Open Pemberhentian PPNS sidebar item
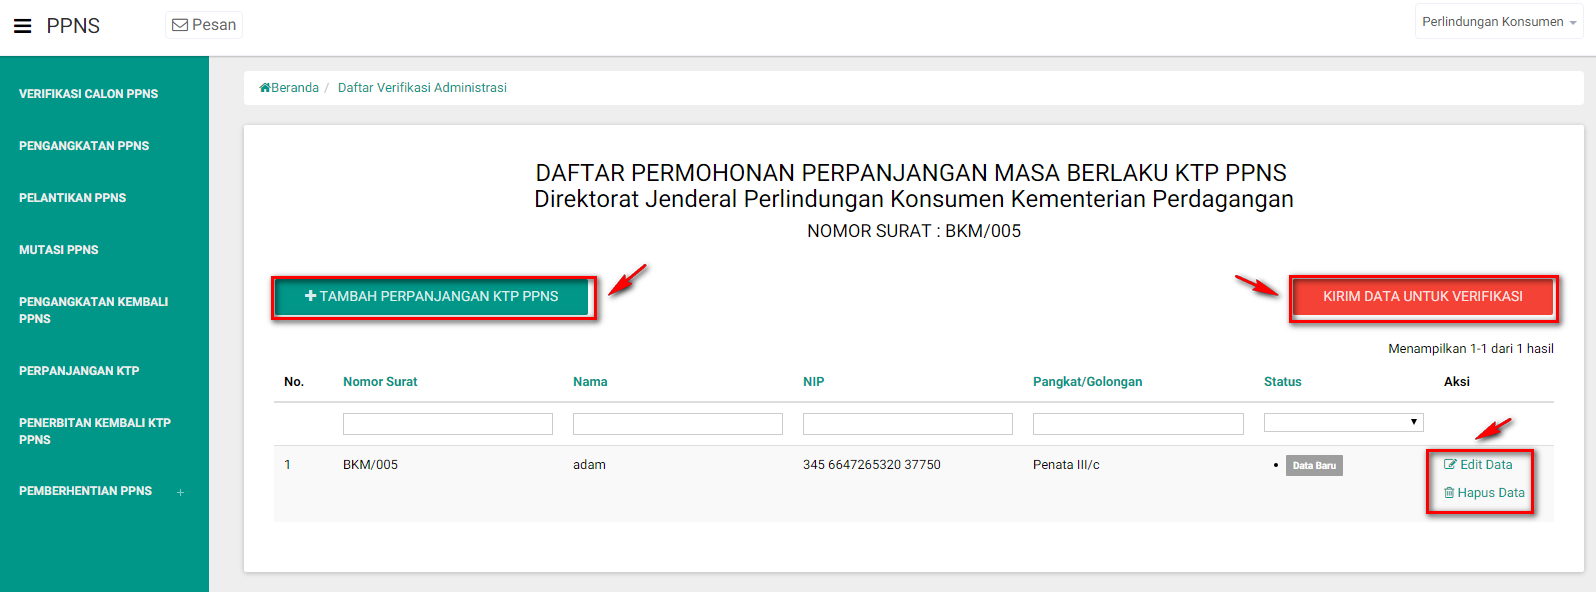Screen dimensions: 1596x592 click(86, 491)
